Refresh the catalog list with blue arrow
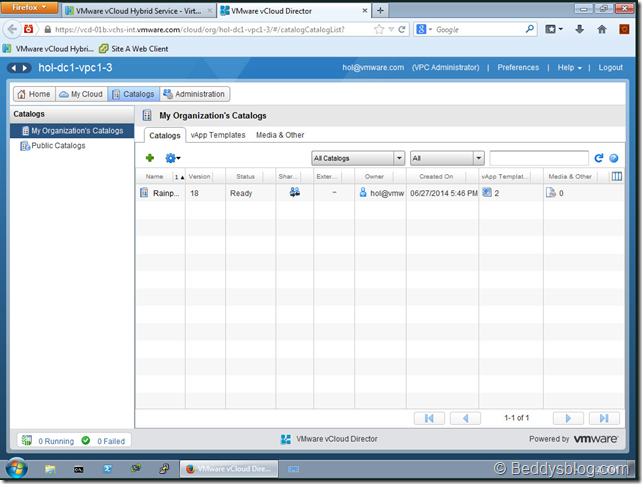The width and height of the screenshot is (642, 484). click(599, 158)
